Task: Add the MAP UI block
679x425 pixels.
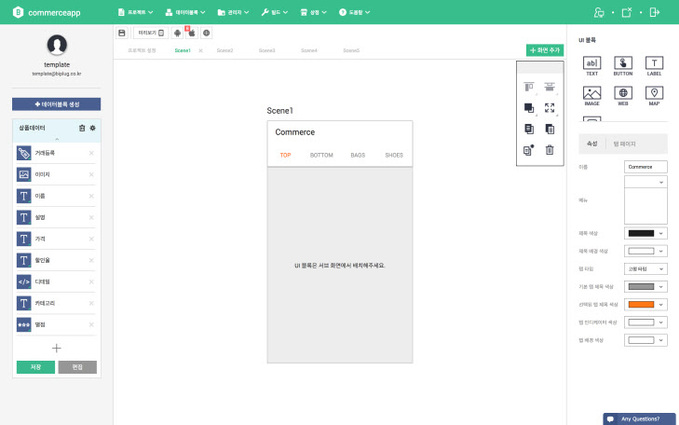Action: coord(654,96)
